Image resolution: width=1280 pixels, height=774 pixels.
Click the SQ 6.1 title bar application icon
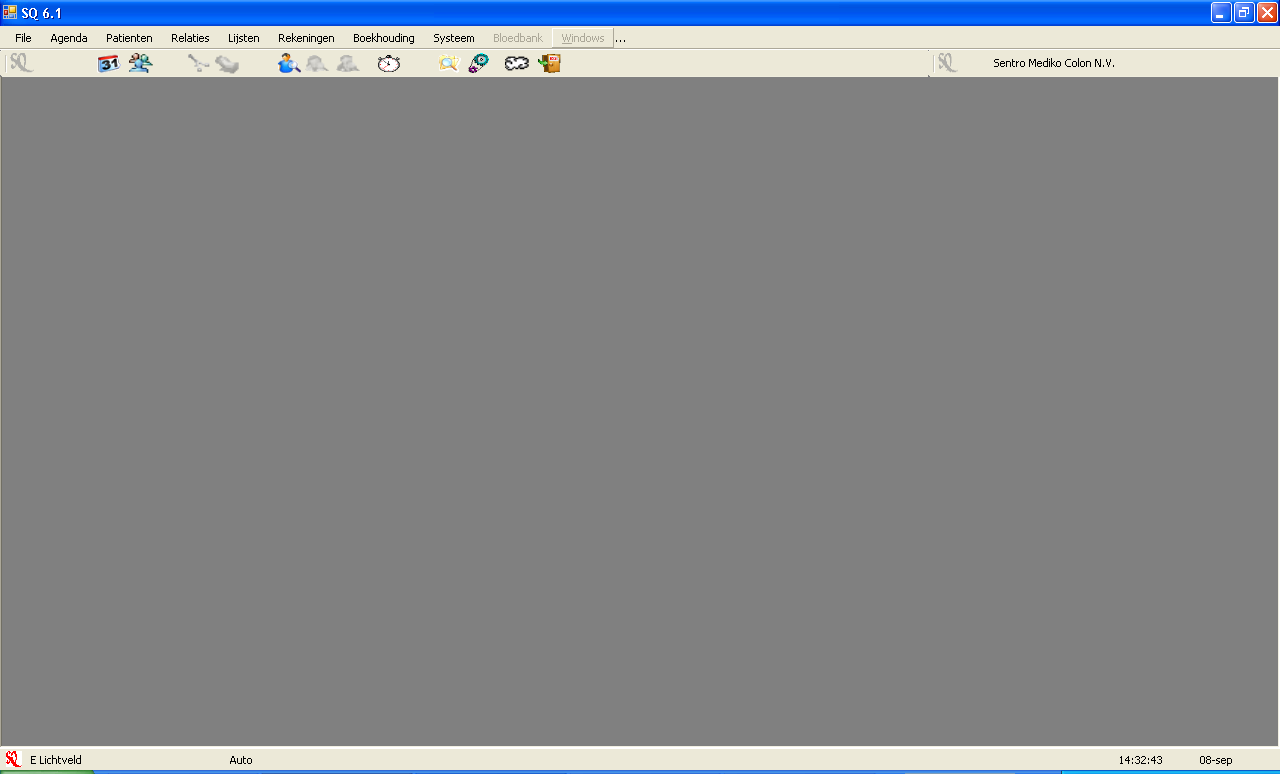click(x=10, y=12)
